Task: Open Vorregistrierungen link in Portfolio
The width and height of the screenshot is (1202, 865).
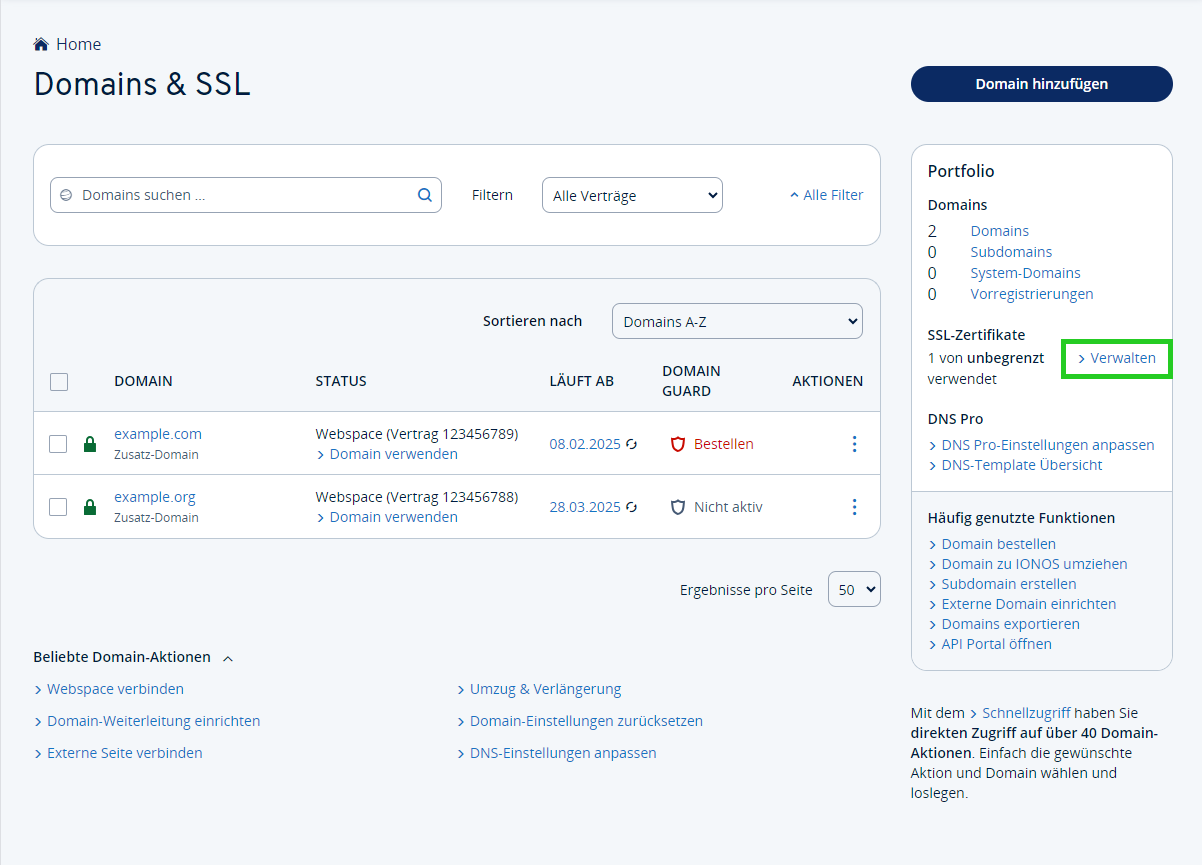Action: pyautogui.click(x=1032, y=294)
